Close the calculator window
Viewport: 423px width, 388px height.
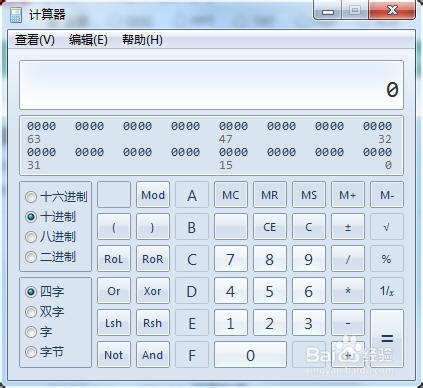(392, 10)
